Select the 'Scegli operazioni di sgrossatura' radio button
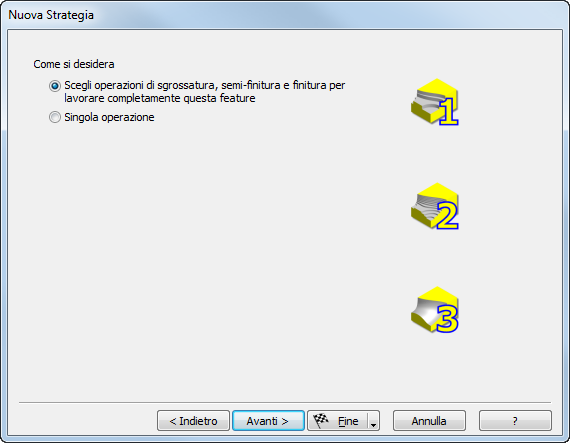The image size is (570, 443). 55,86
